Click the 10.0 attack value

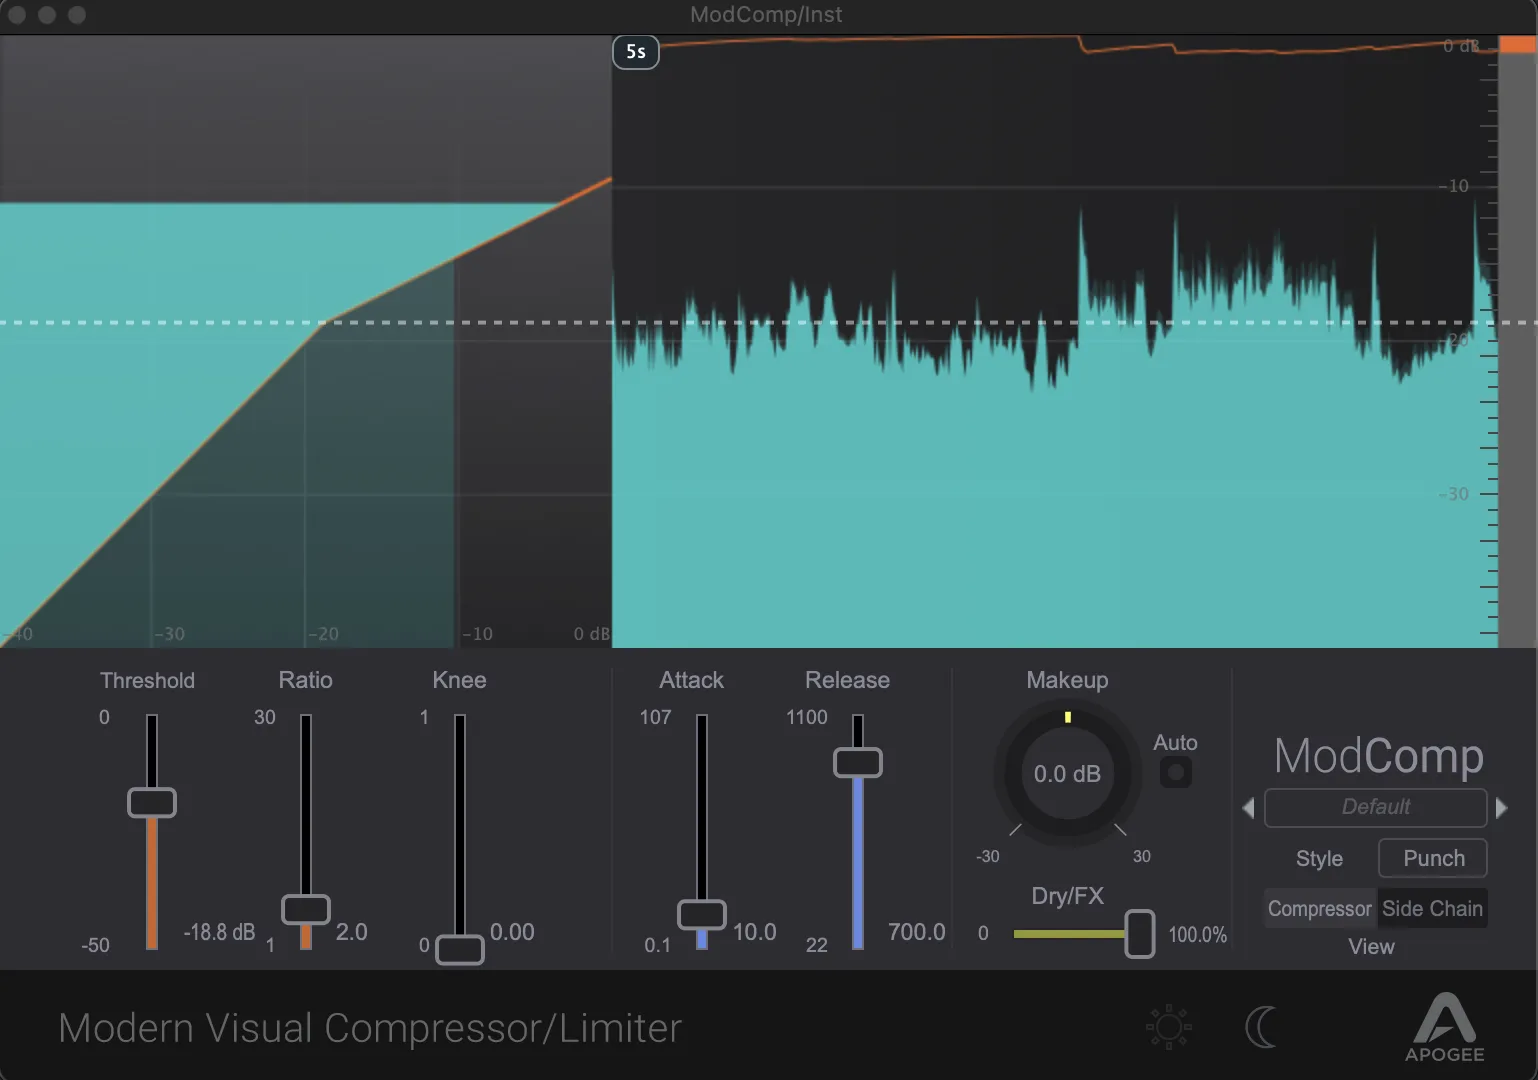[x=754, y=932]
